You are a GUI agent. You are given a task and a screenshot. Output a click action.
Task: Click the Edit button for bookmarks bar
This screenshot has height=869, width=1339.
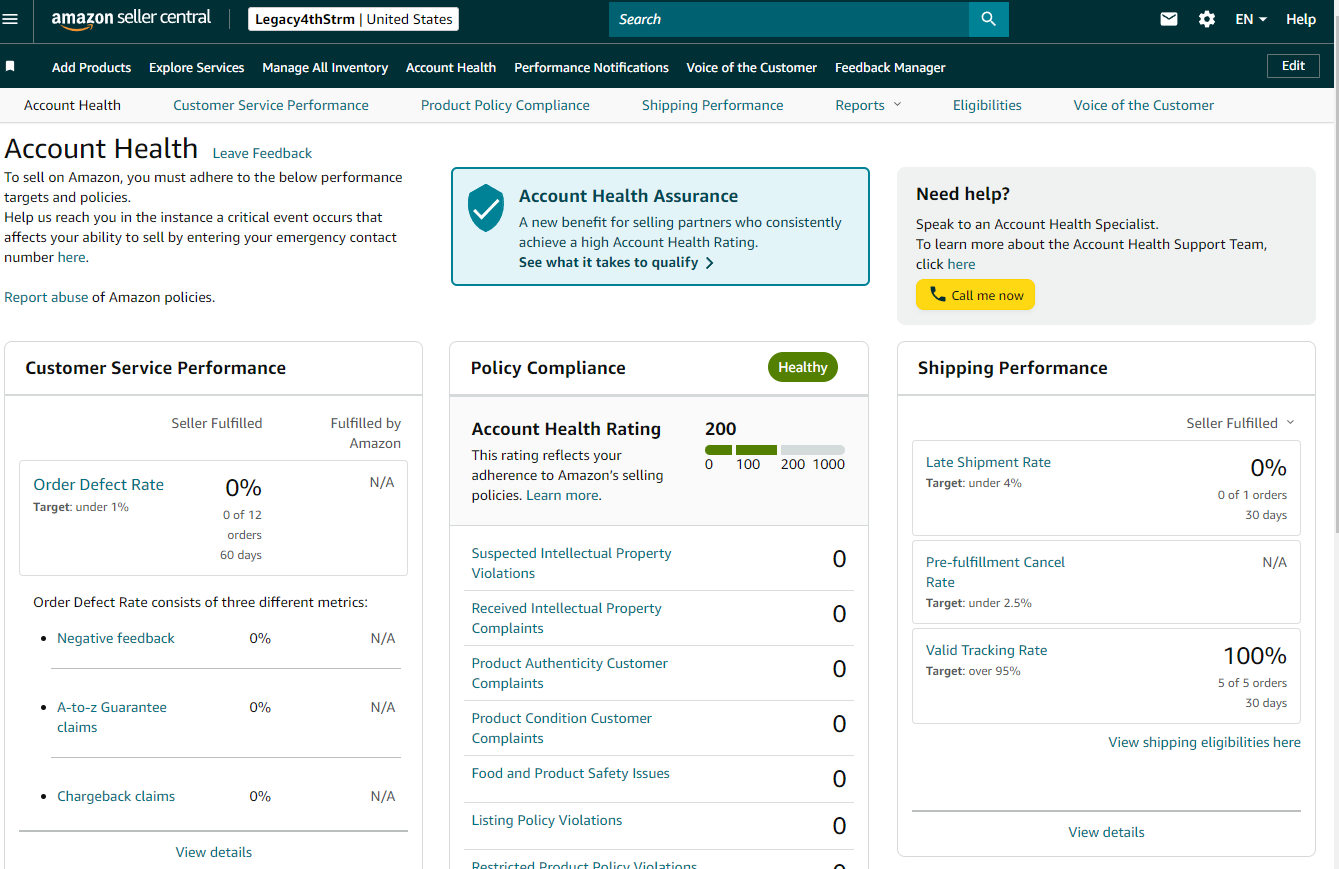tap(1293, 66)
